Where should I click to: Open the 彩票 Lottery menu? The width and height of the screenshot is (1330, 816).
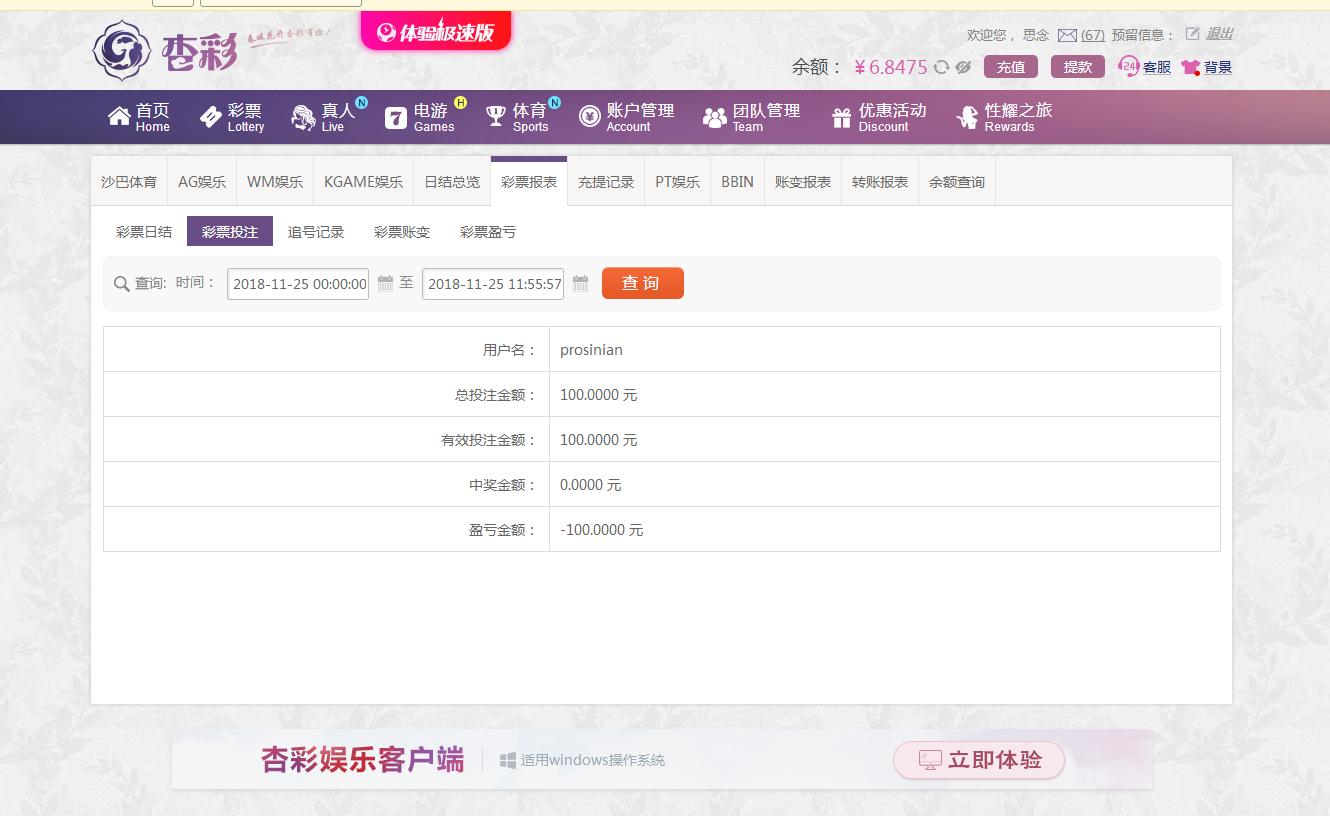click(232, 117)
